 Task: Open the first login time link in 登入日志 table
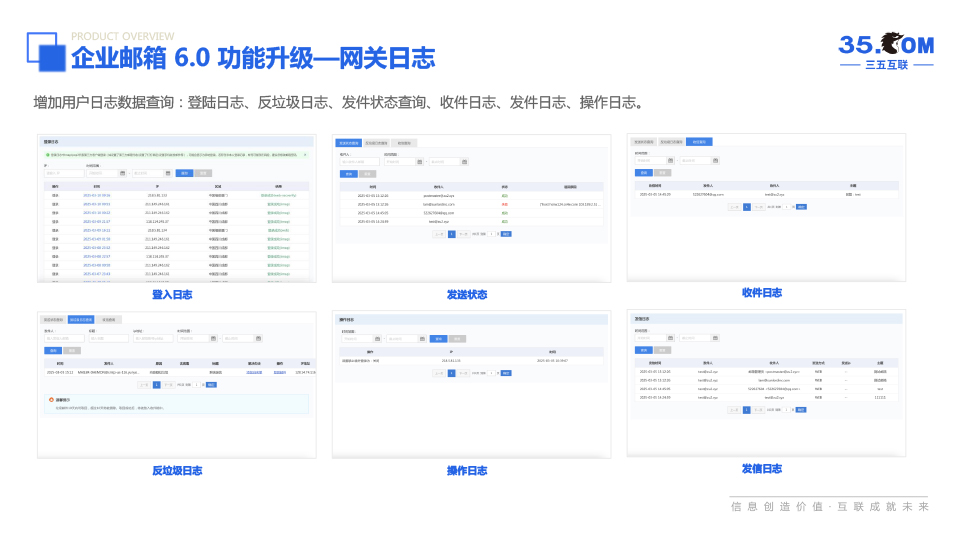(x=96, y=195)
